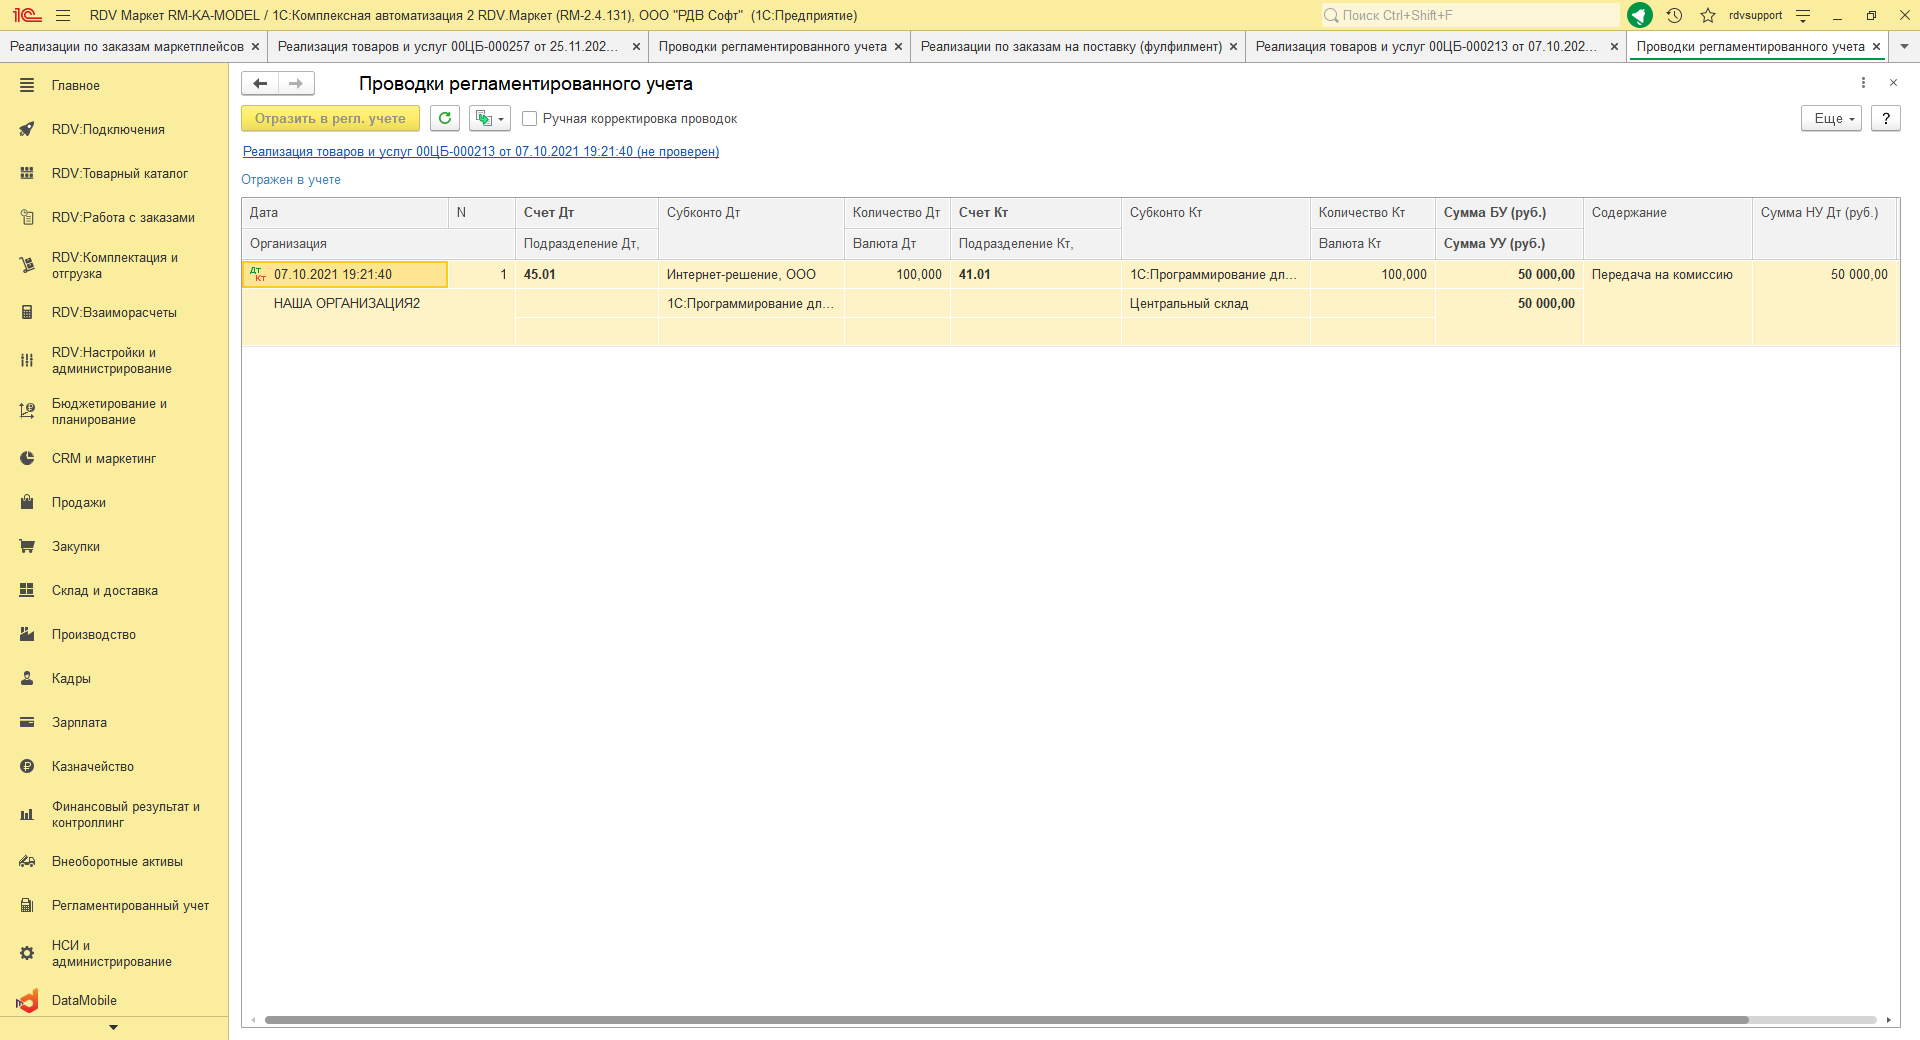1920x1040 pixels.
Task: Click the favorites star icon
Action: coord(1708,15)
